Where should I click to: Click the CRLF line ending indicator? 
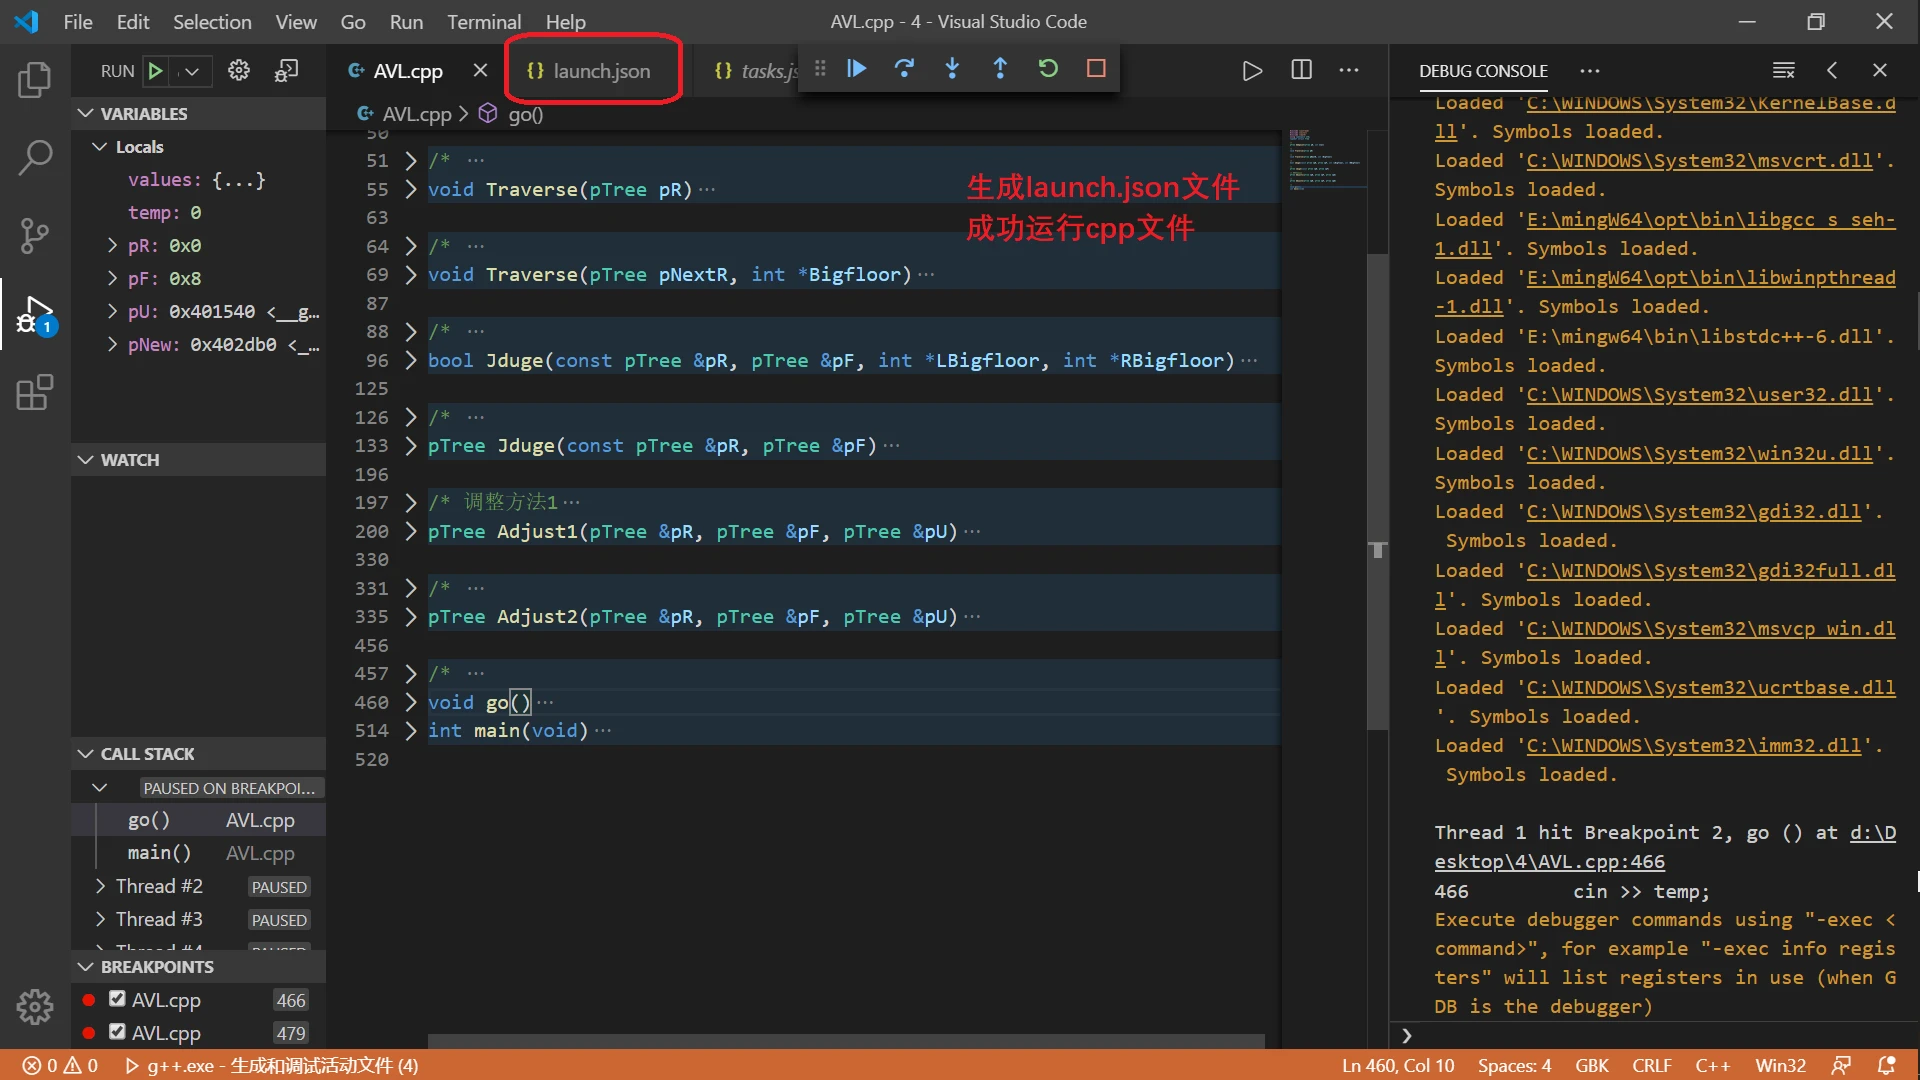click(x=1652, y=1066)
